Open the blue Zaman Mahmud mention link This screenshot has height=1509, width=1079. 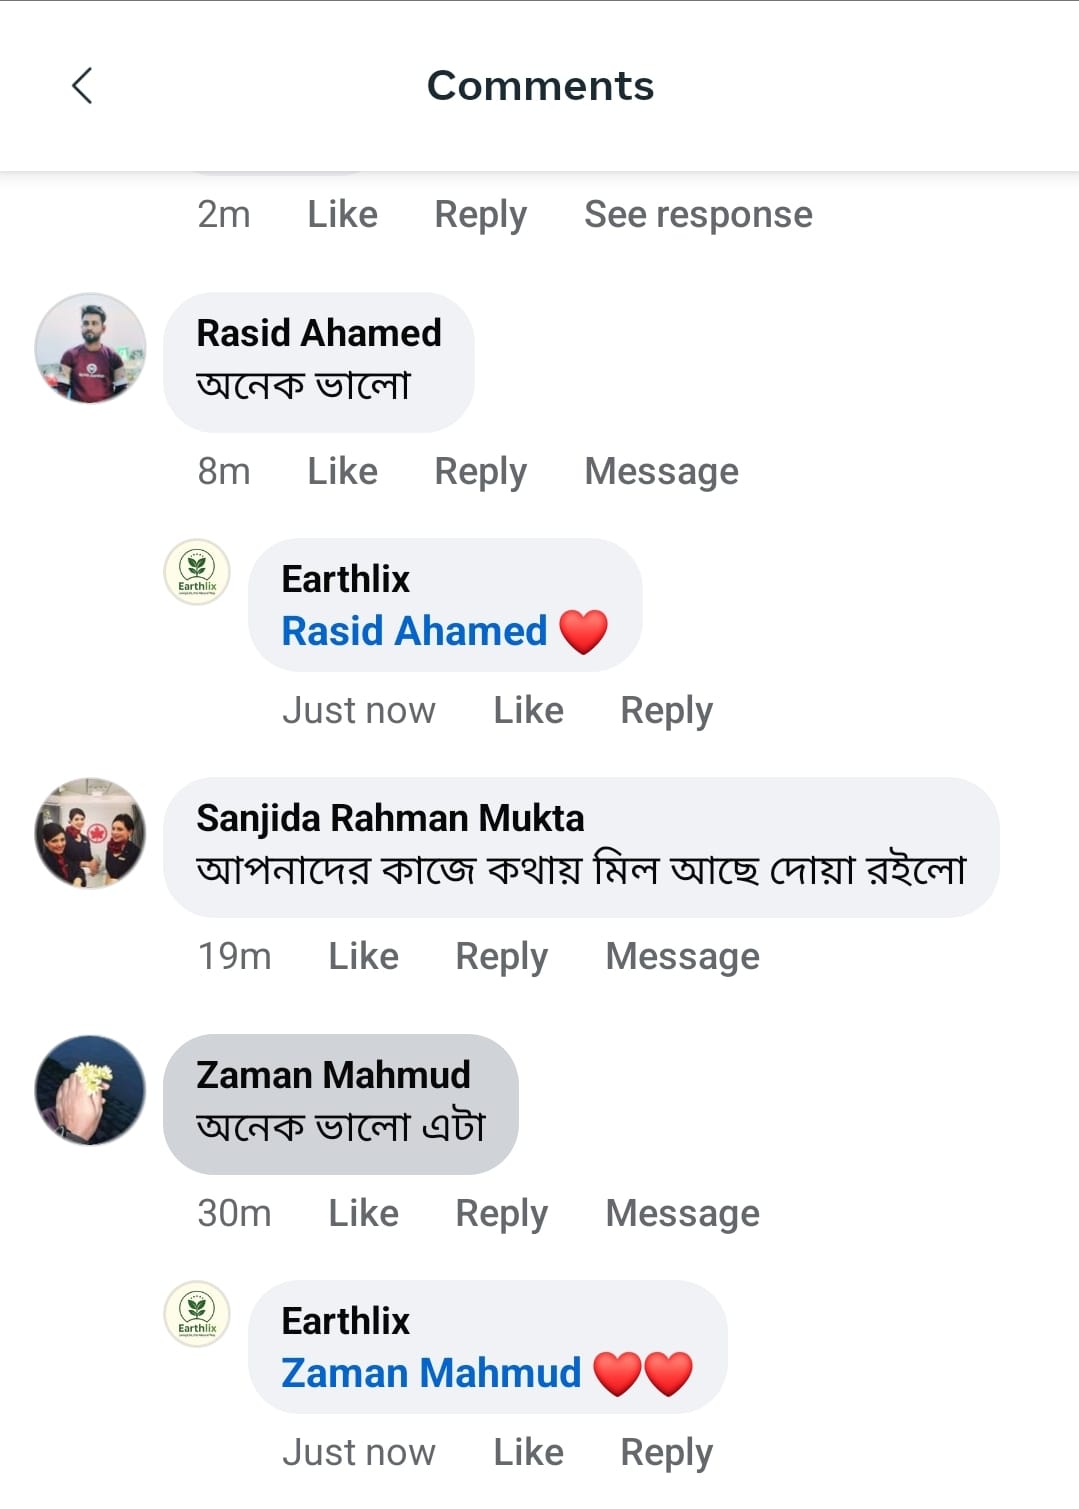431,1373
